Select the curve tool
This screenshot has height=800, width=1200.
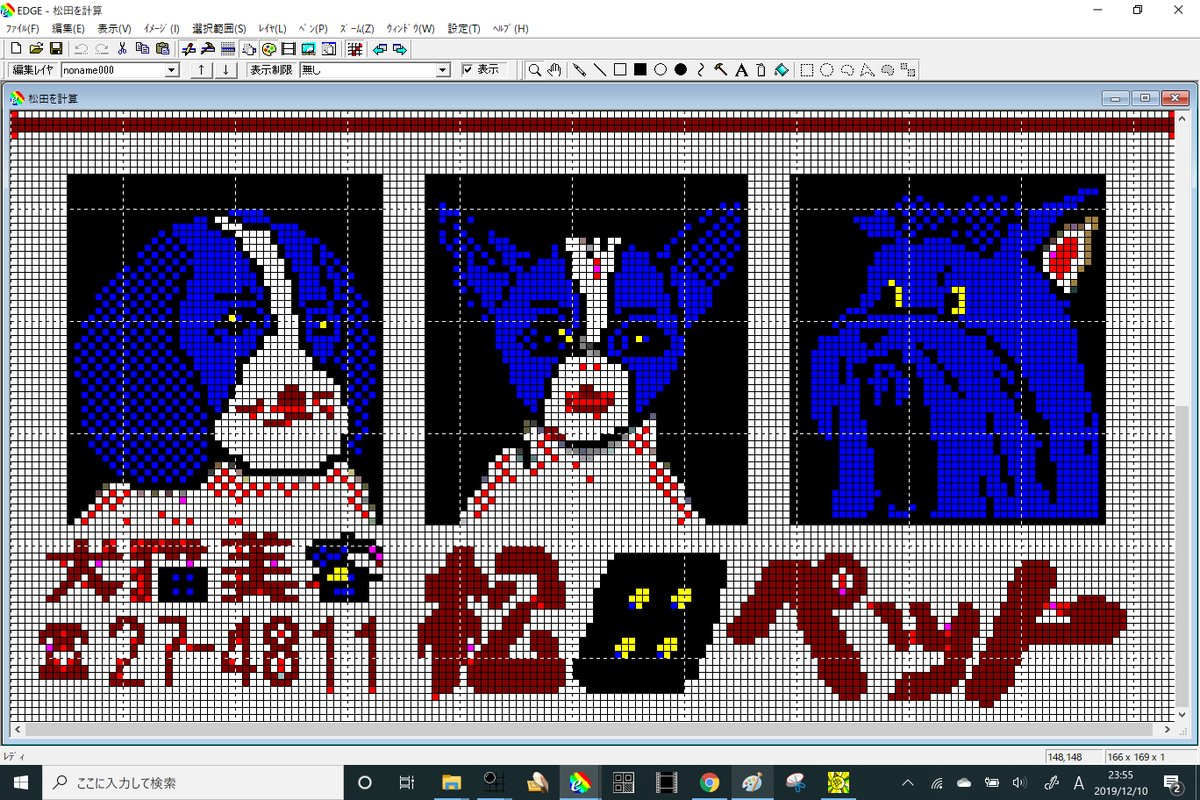(701, 70)
